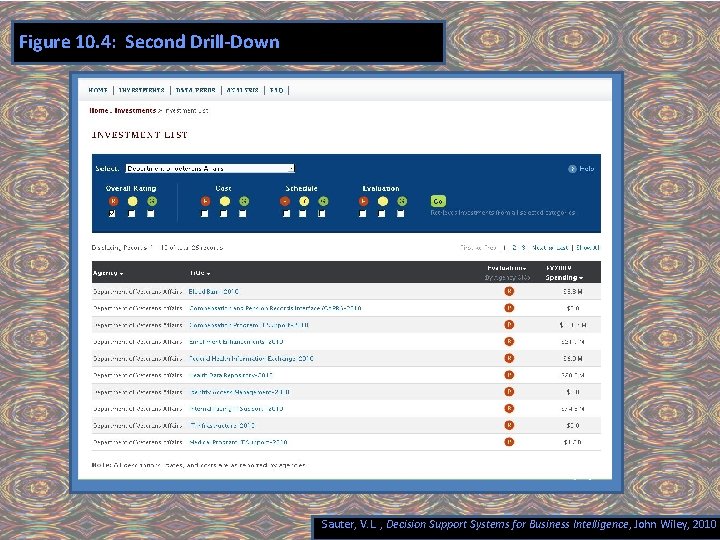Click the Help link
720x540 pixels.
[587, 169]
